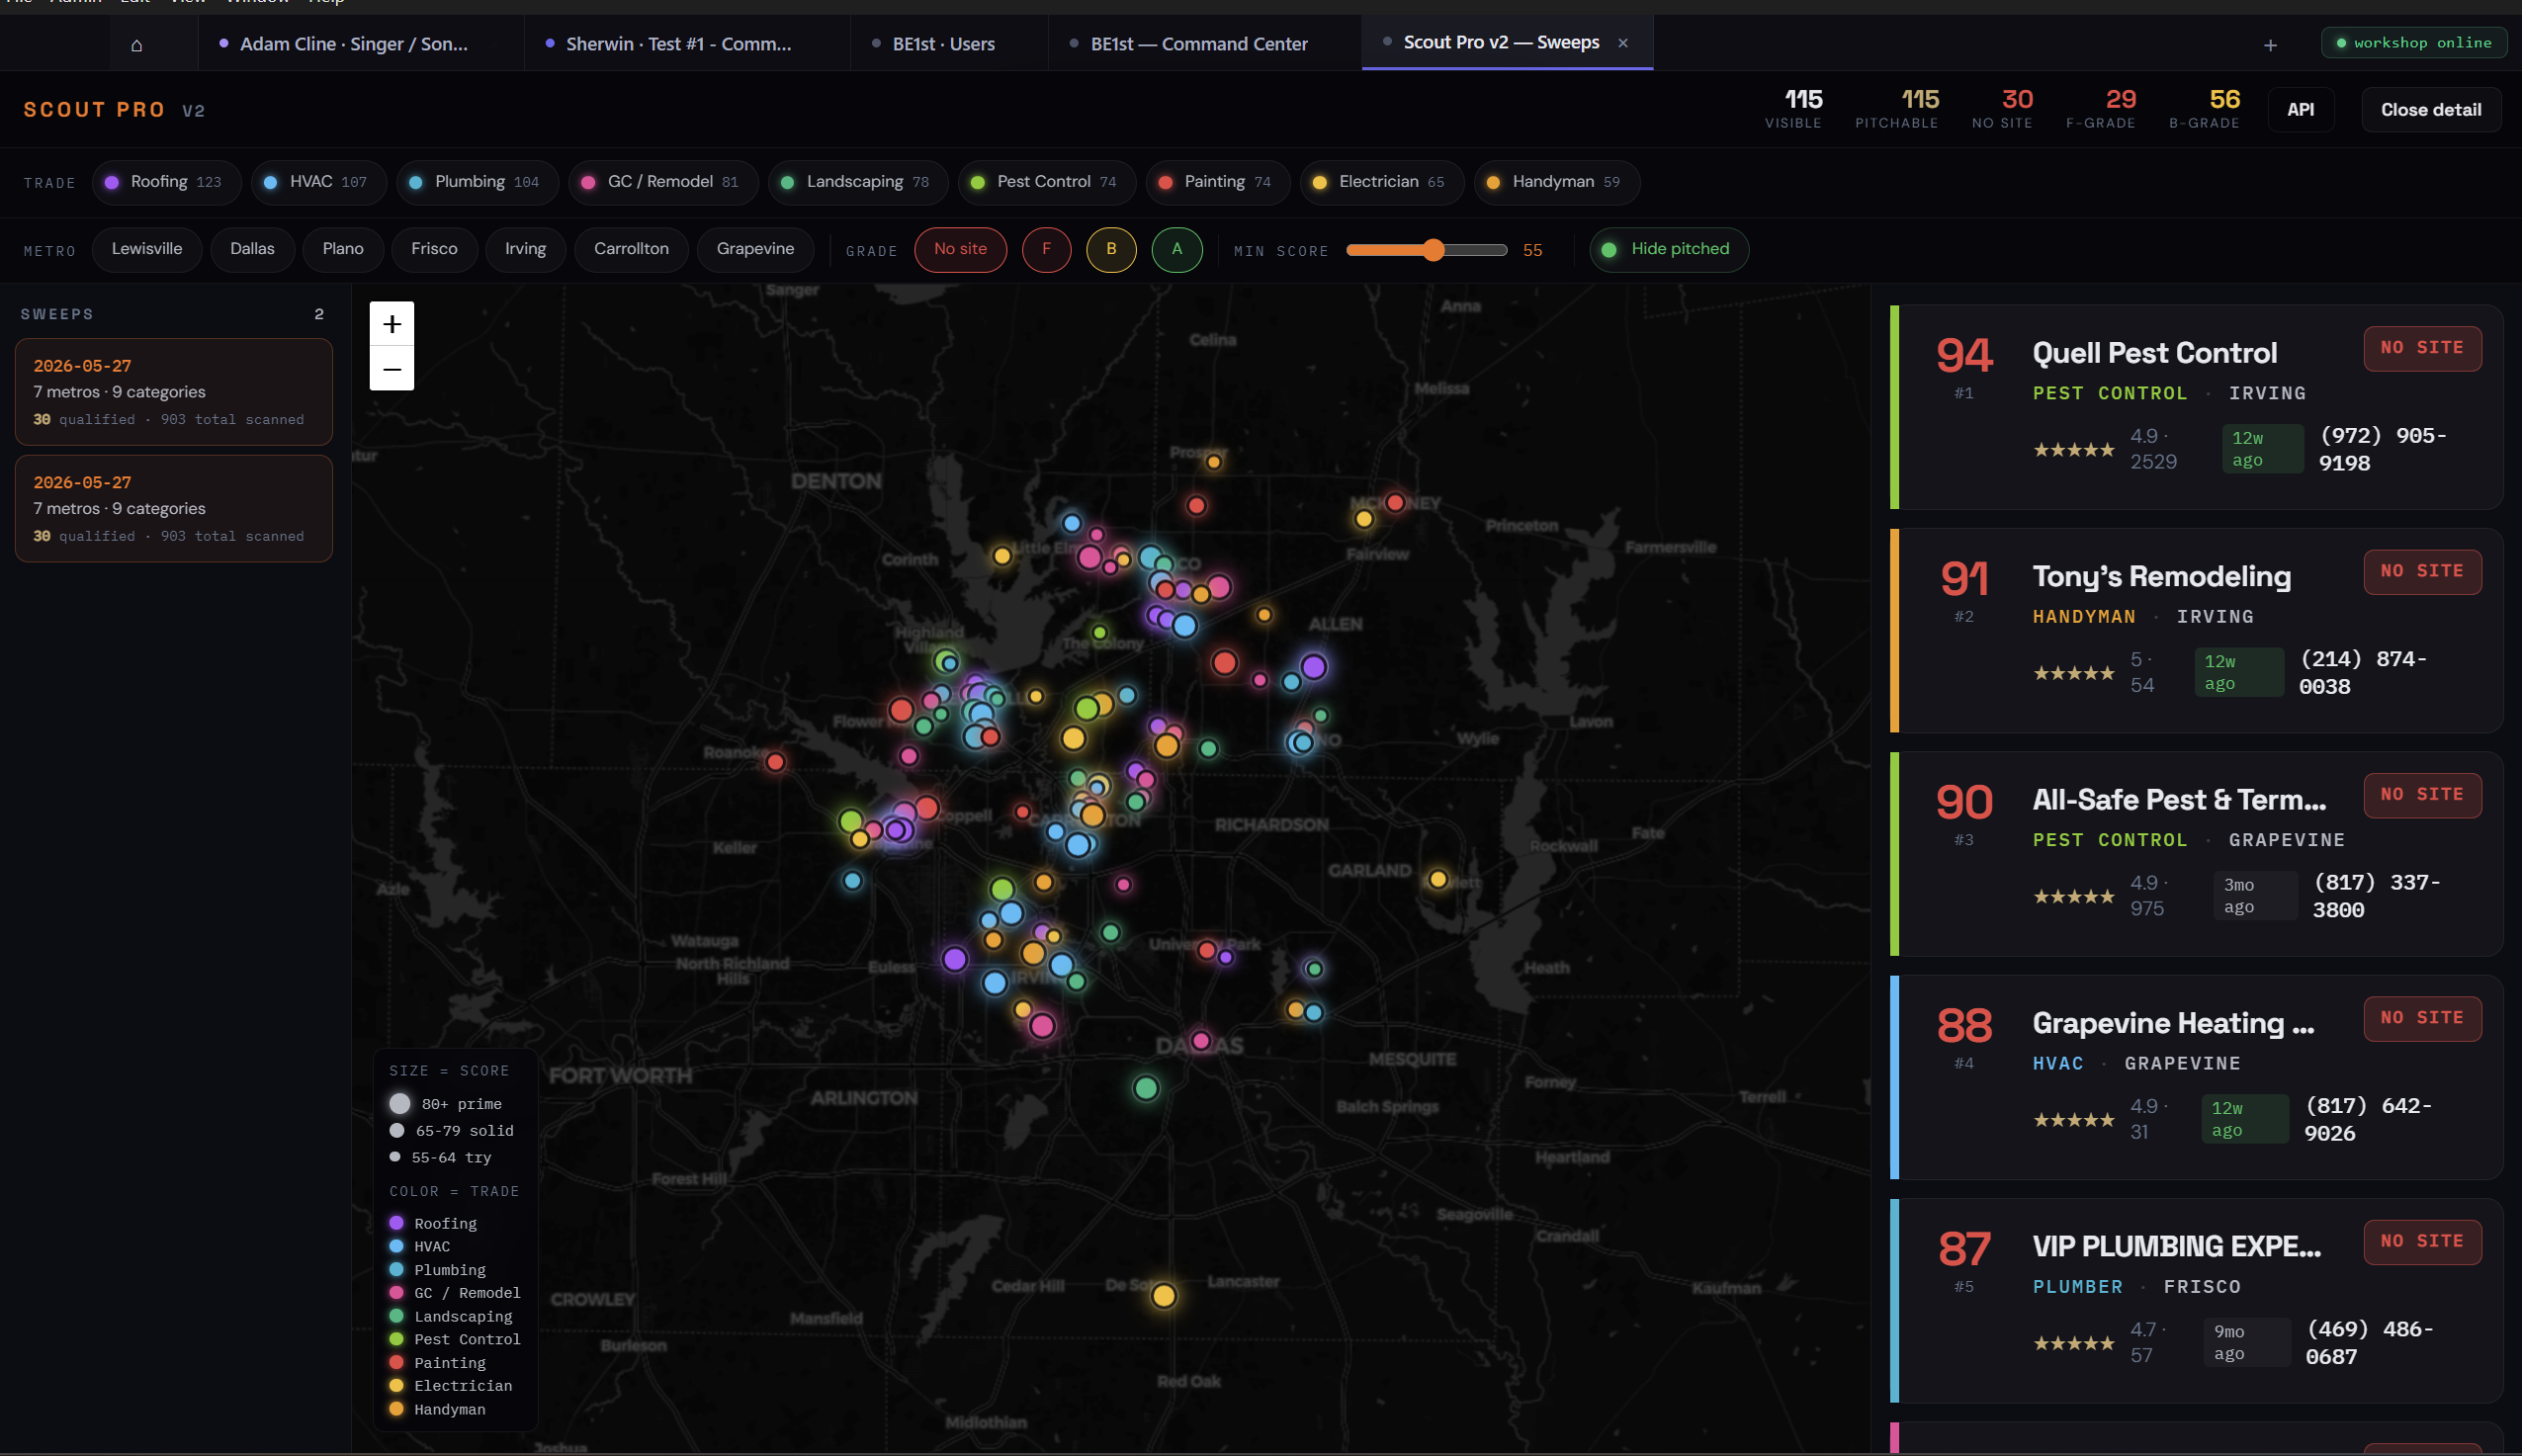Click the GC/Remodel marker on Dallas label

(1201, 1041)
